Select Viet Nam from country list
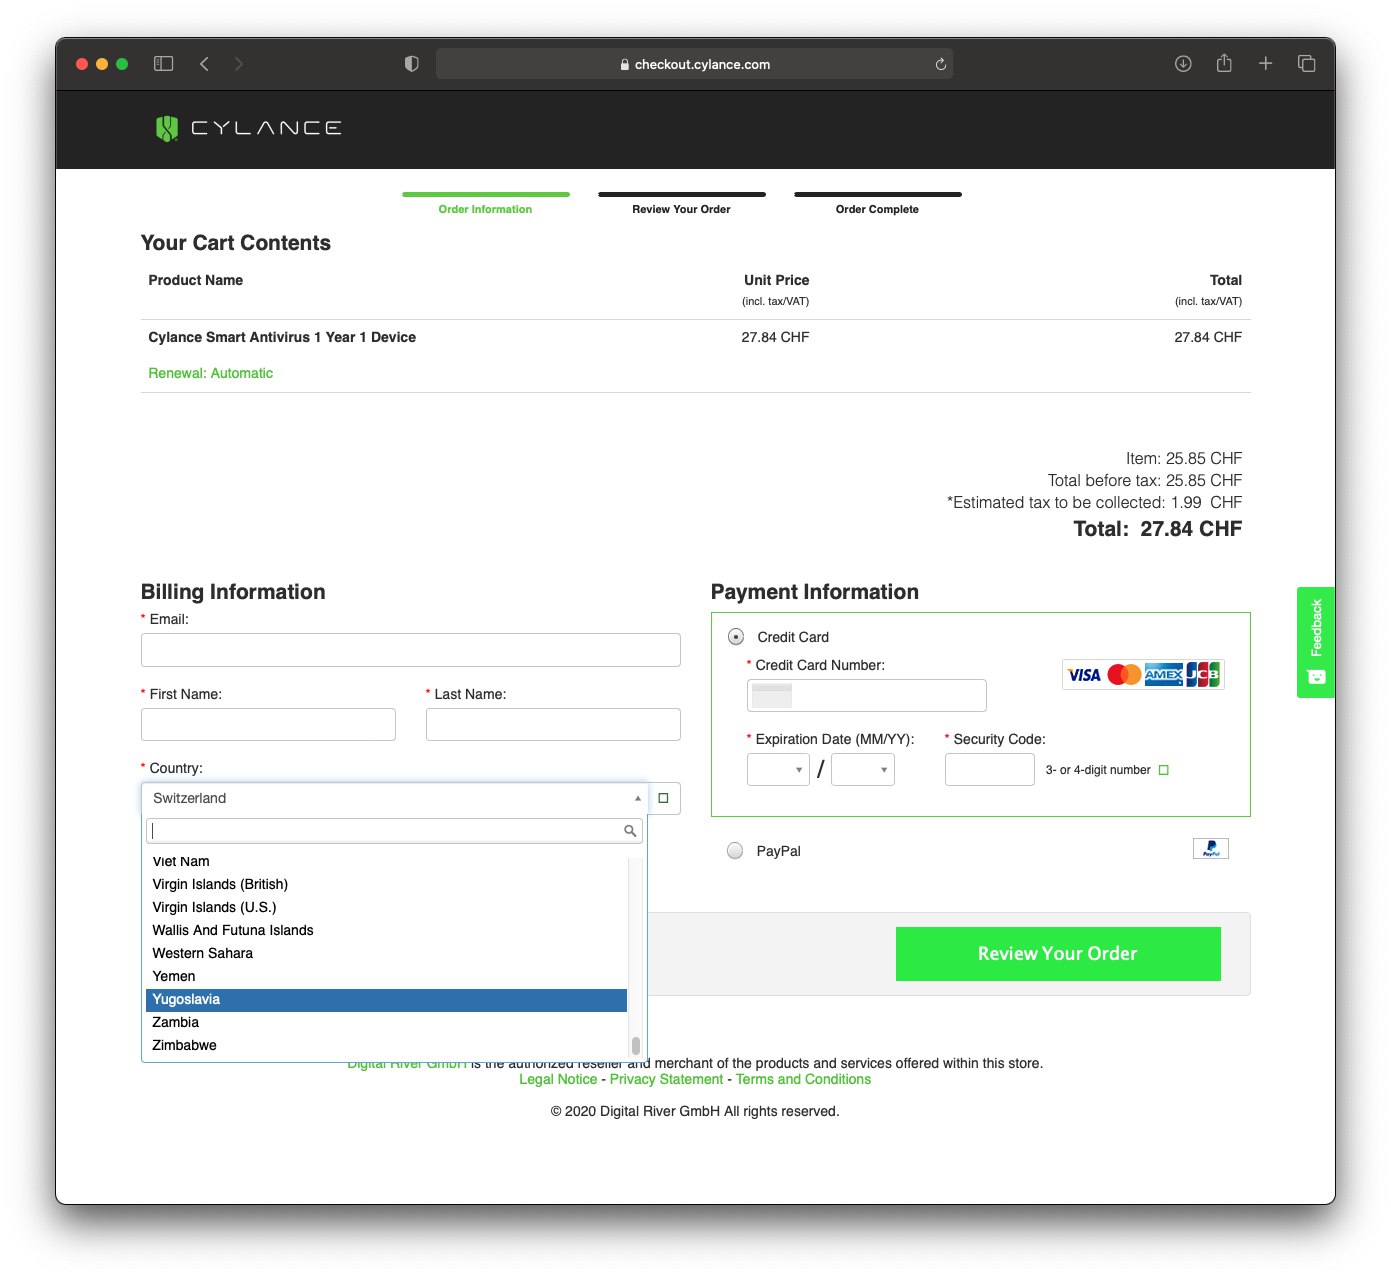The height and width of the screenshot is (1278, 1391). click(386, 863)
